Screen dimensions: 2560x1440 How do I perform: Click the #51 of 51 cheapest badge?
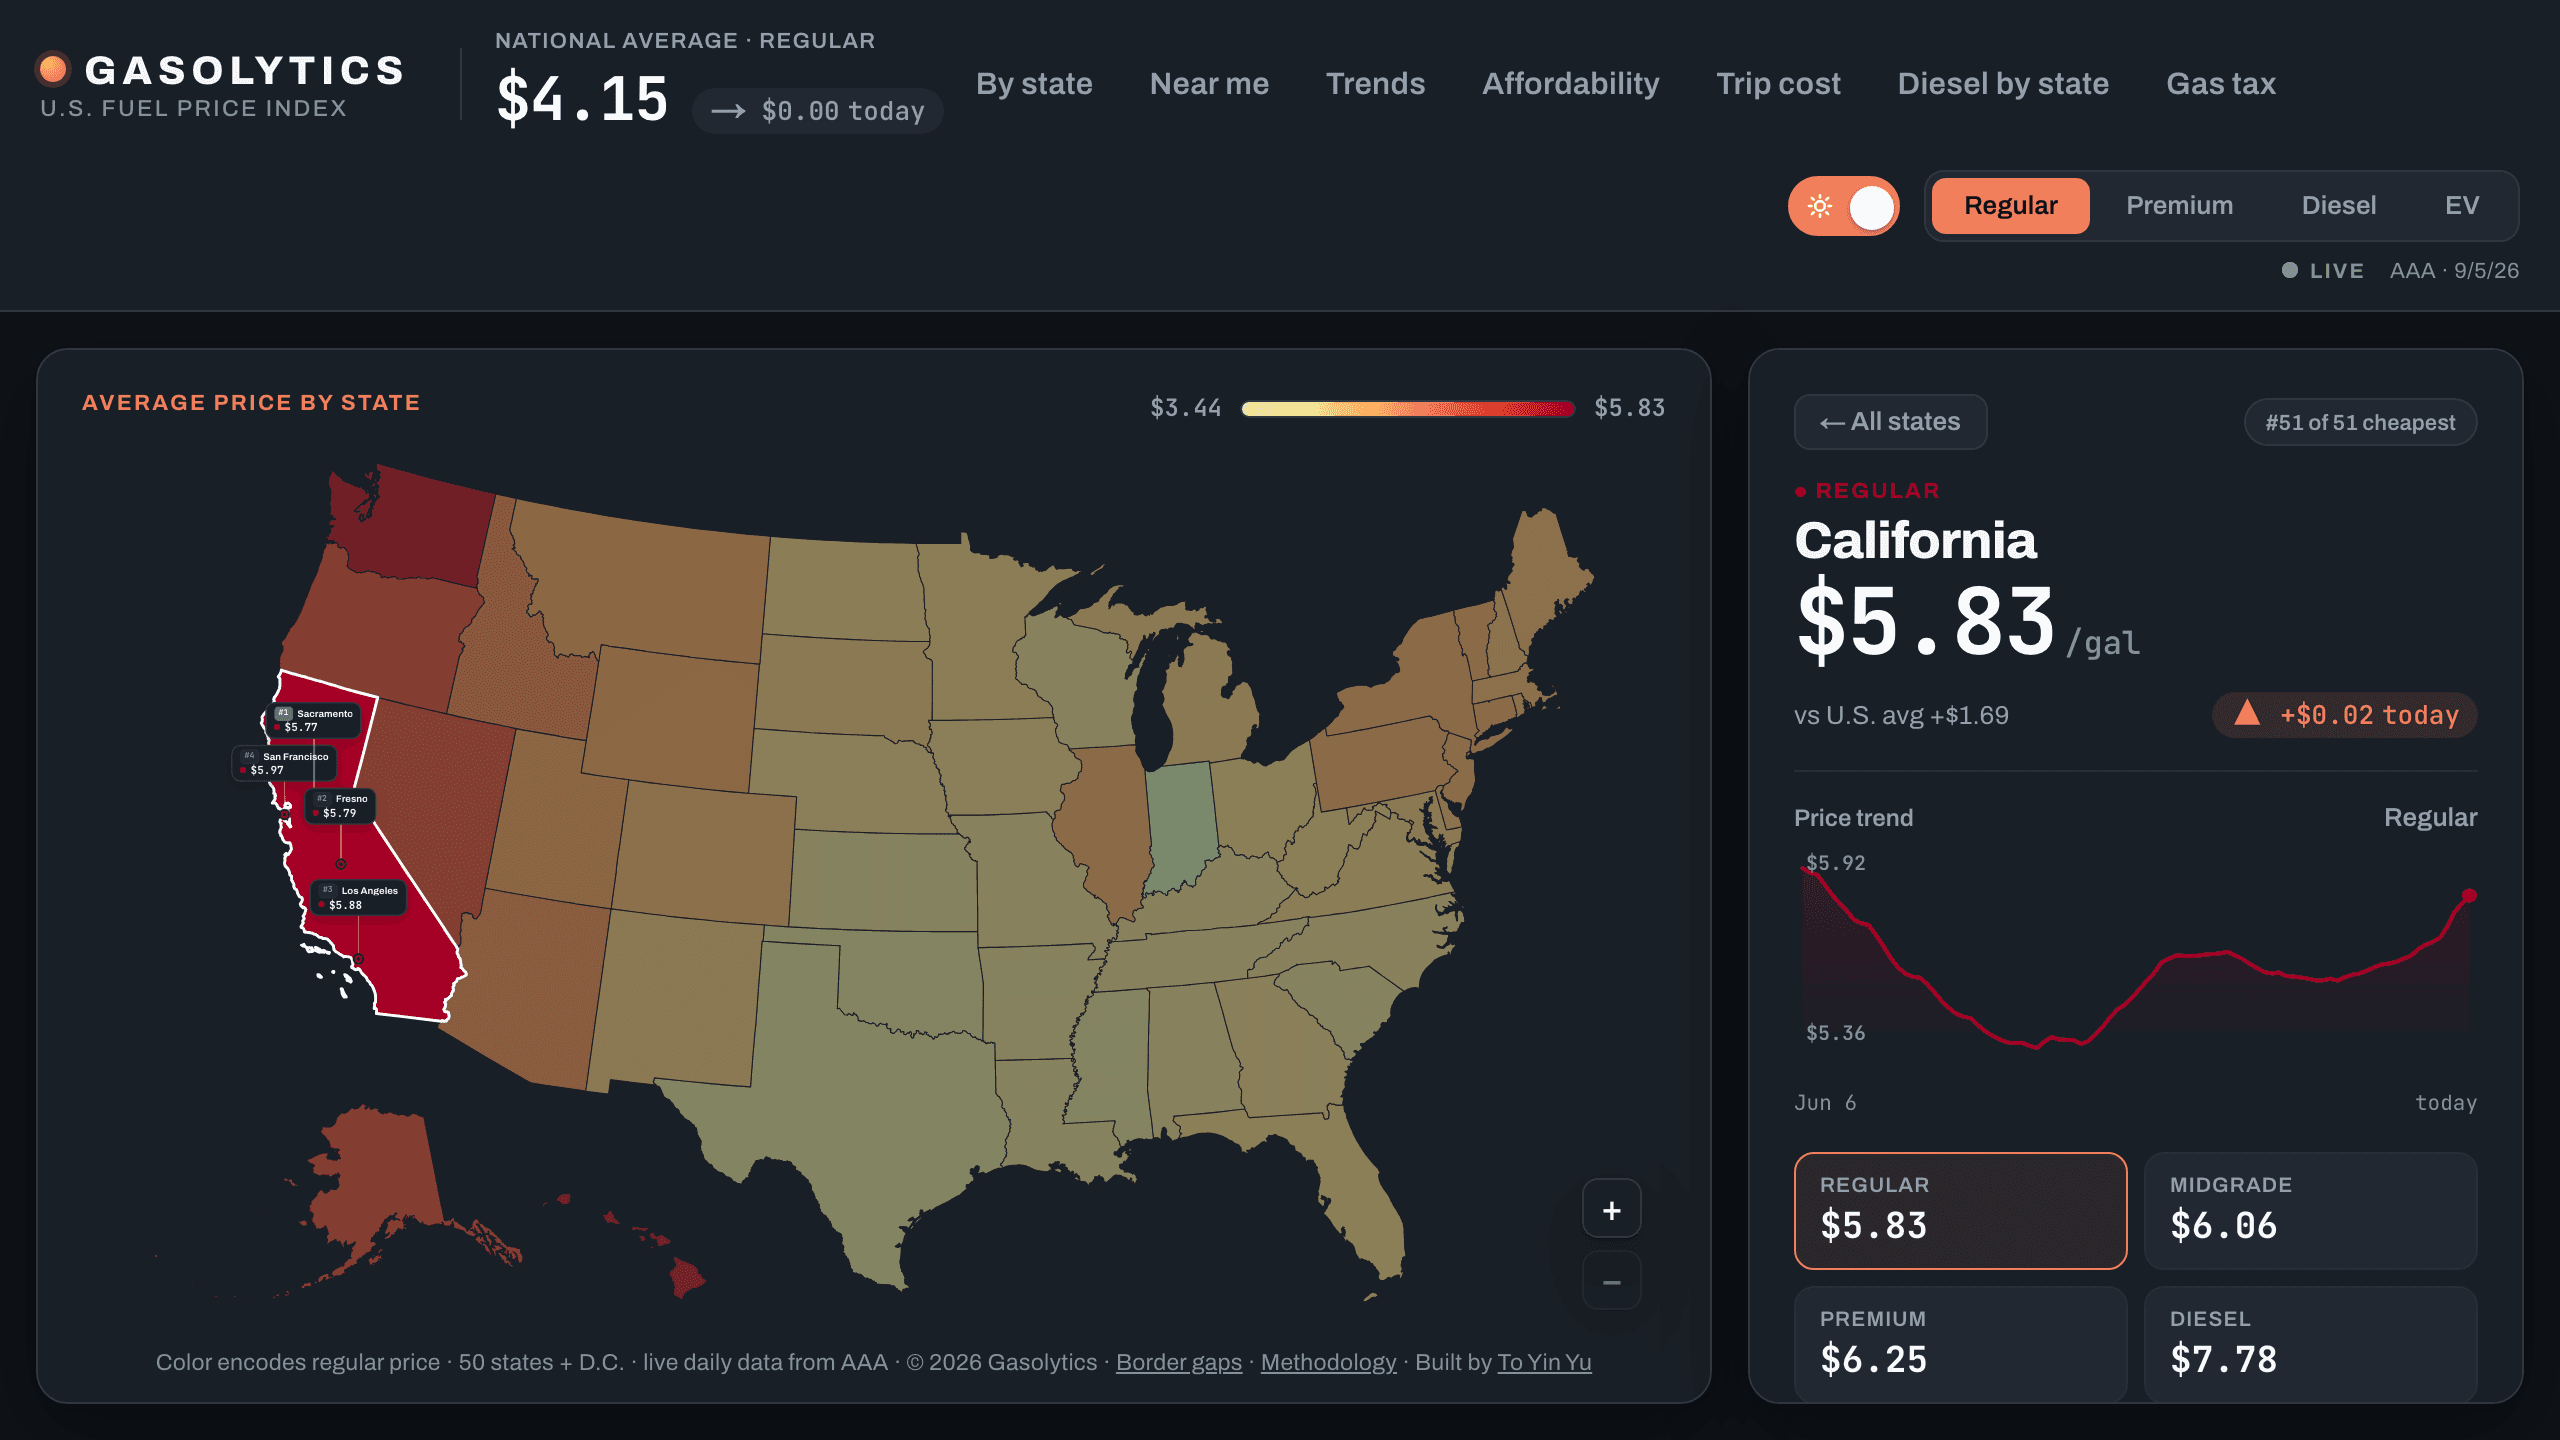coord(2360,422)
